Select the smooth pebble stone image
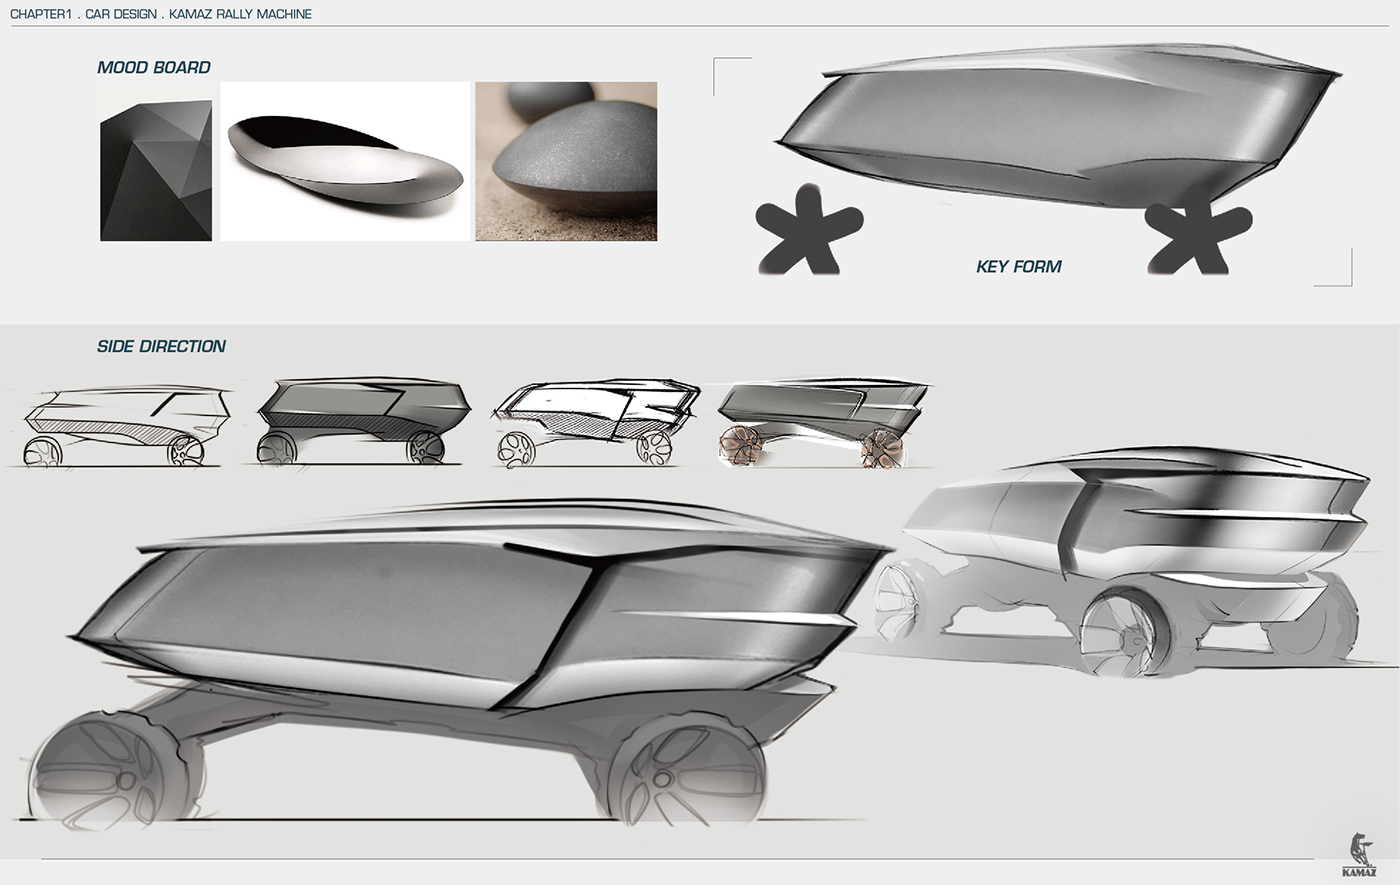Screen dimensions: 1400x885 (566, 160)
